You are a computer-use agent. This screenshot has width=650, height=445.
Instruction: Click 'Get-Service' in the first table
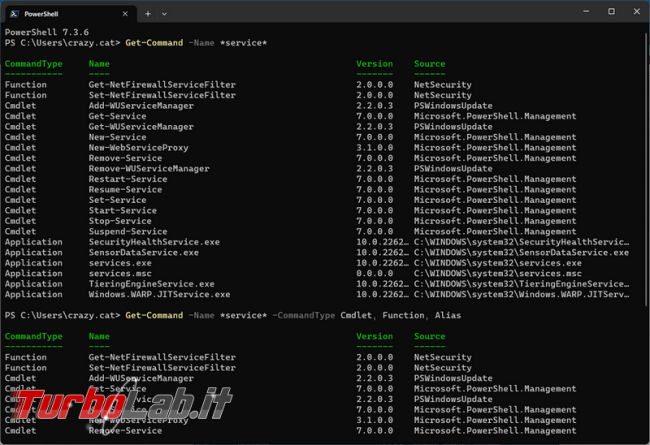click(x=117, y=116)
